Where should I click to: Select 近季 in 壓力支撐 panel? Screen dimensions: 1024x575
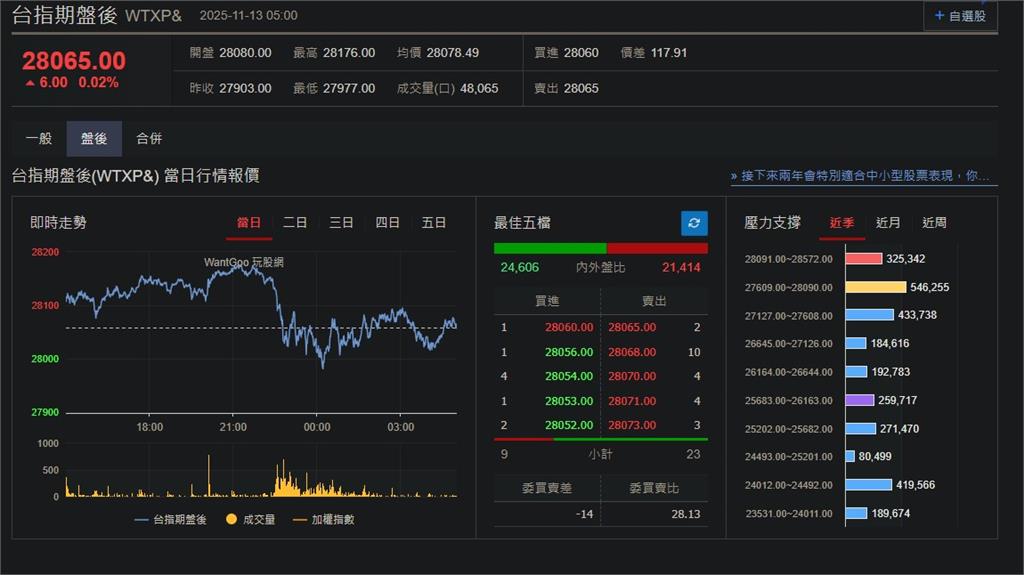[842, 223]
